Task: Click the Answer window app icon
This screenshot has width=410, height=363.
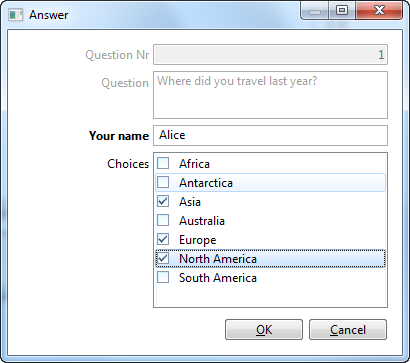Action: pos(15,15)
